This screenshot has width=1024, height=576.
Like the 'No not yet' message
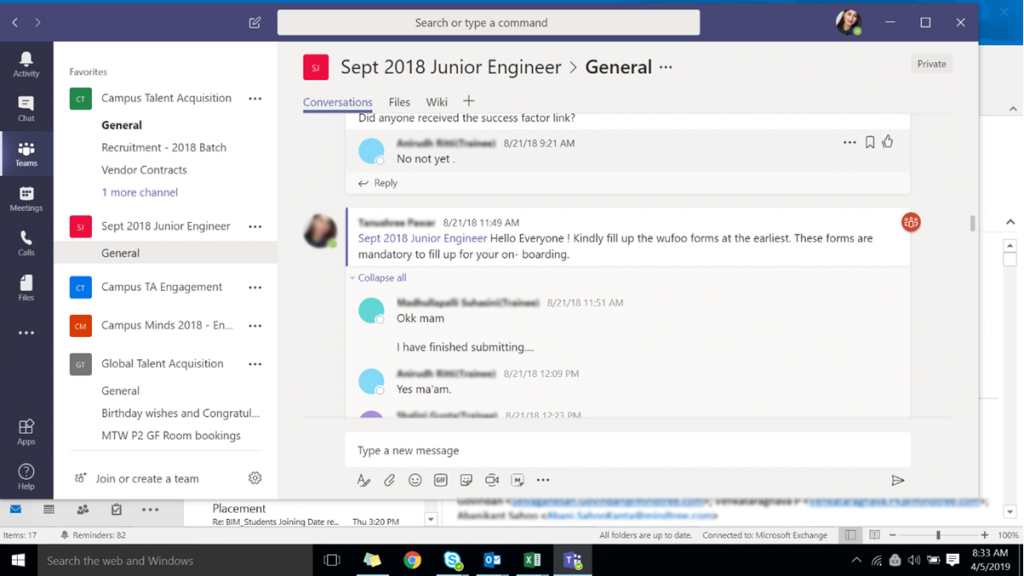click(888, 142)
